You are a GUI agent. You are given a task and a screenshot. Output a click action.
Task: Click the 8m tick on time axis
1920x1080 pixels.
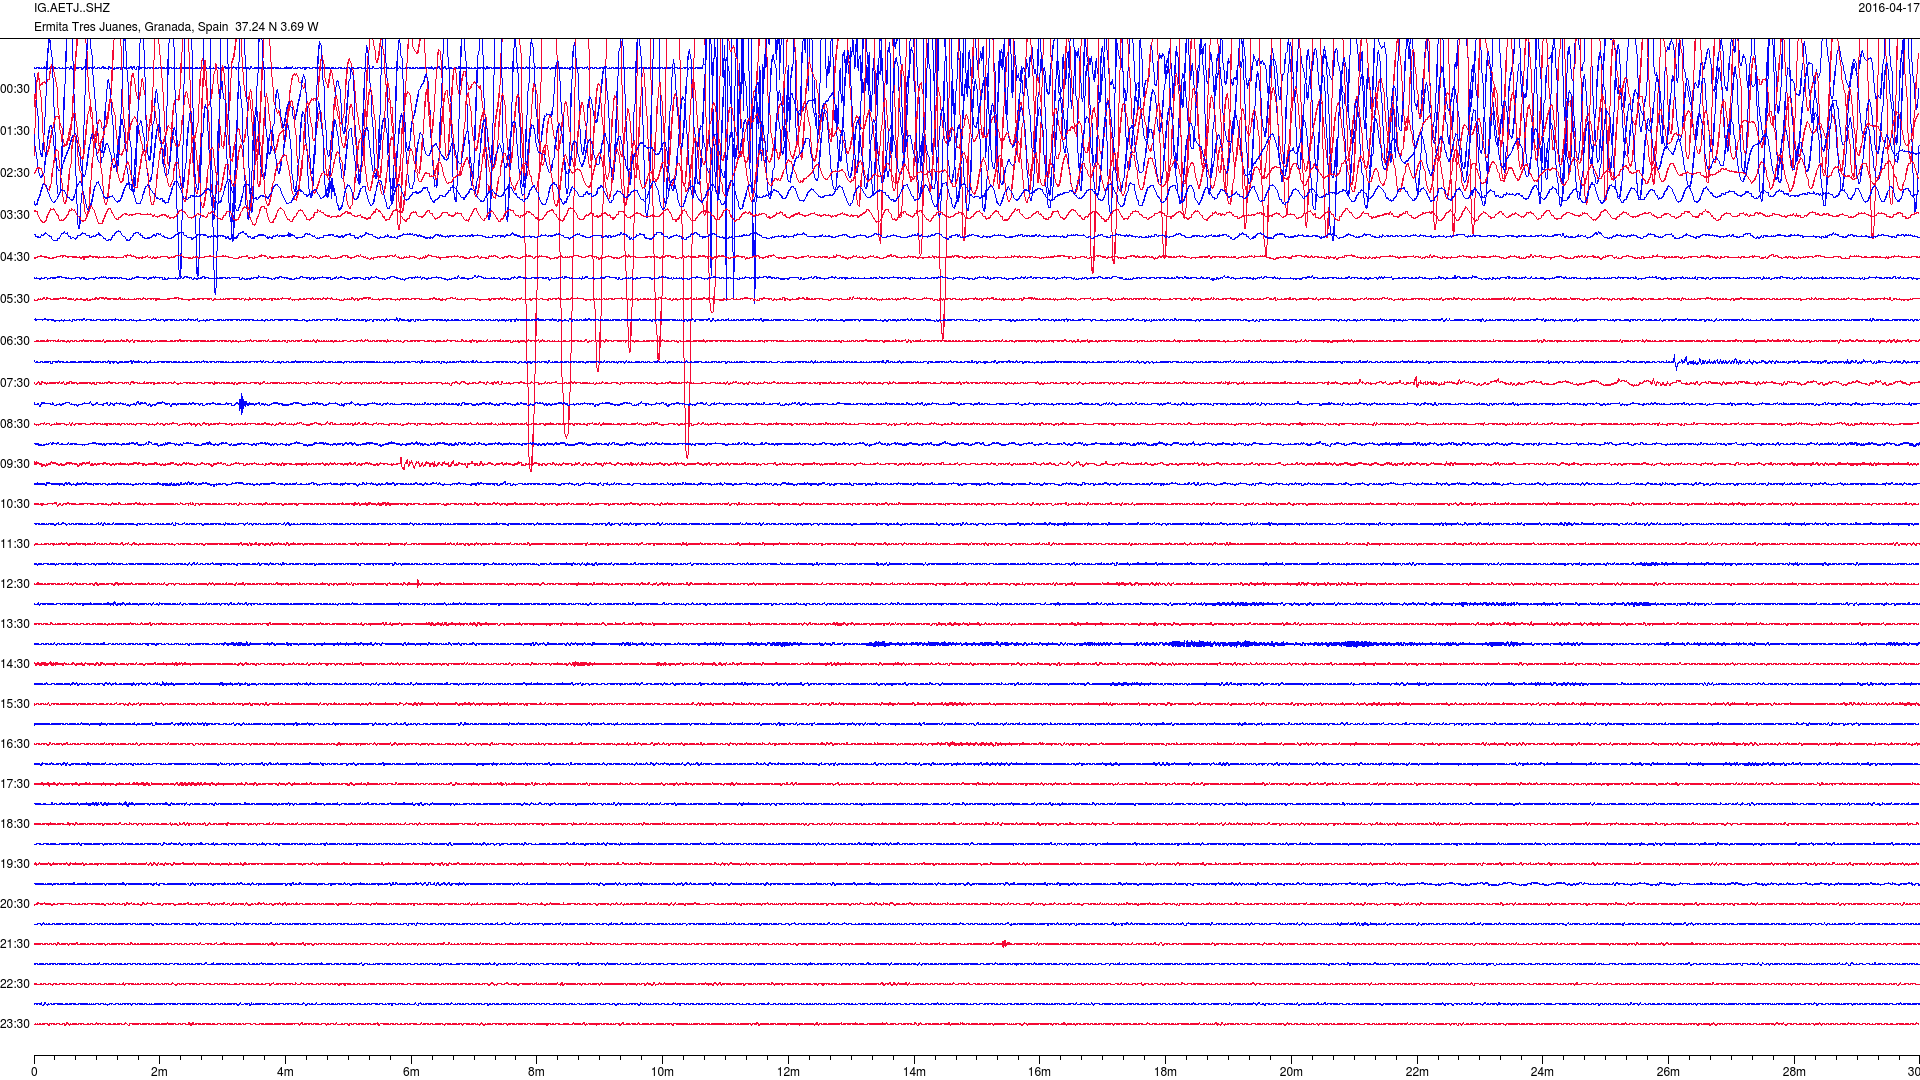click(537, 1072)
